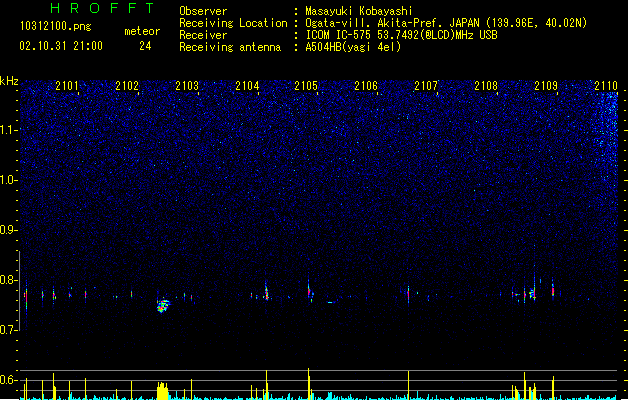Click the 2108 time marker
The image size is (629, 400).
486,85
